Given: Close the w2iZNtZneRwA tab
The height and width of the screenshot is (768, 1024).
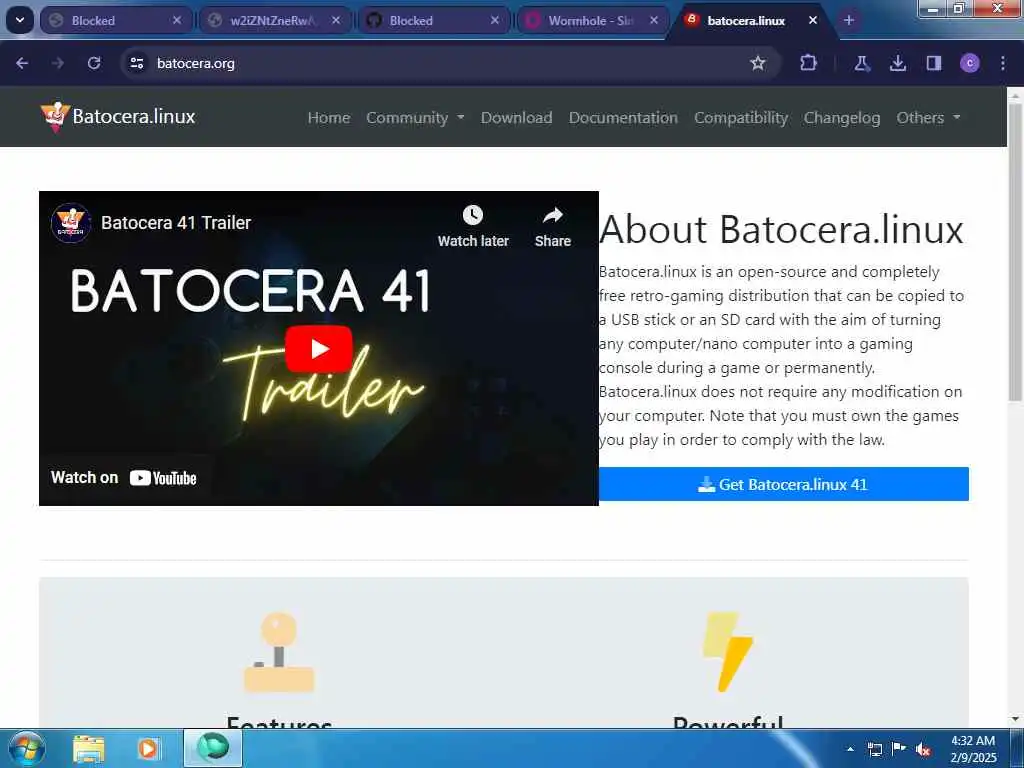Looking at the screenshot, I should 336,20.
